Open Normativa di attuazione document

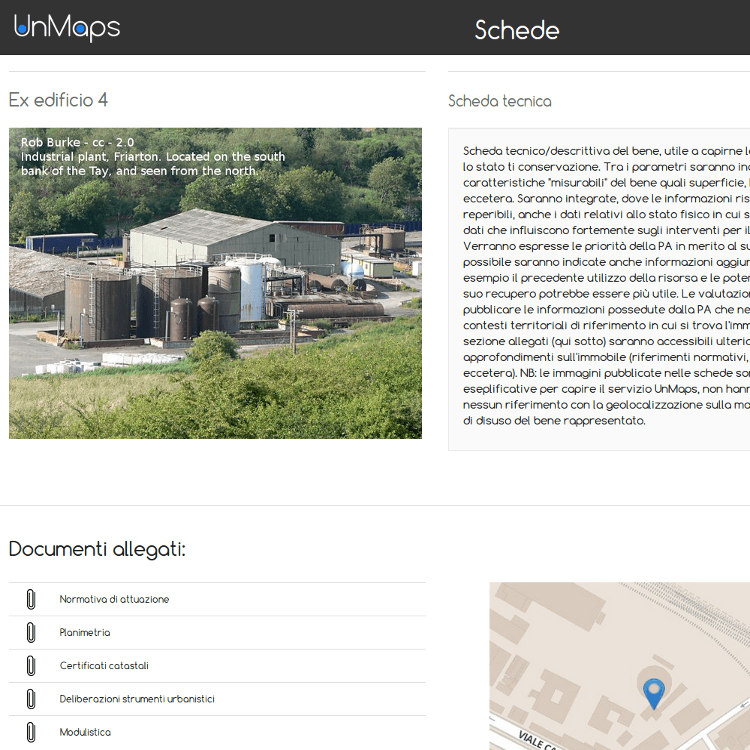coord(114,599)
